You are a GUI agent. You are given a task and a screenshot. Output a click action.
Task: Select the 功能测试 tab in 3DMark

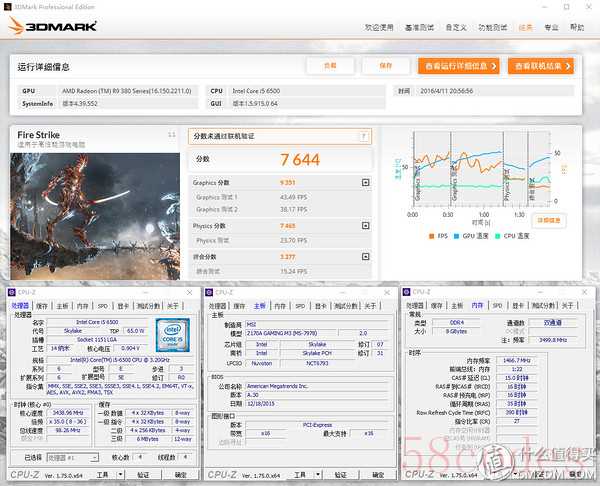(492, 28)
